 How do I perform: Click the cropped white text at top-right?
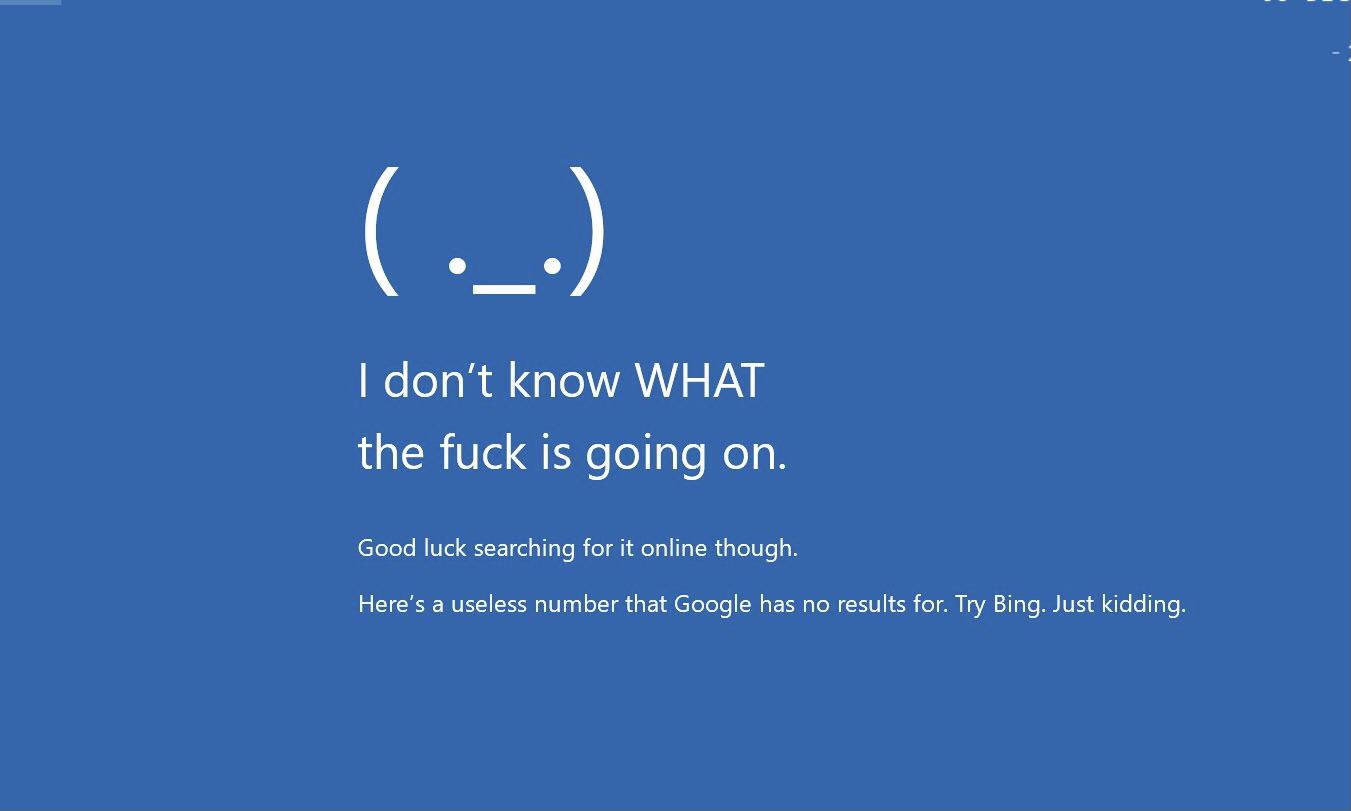(x=1306, y=2)
